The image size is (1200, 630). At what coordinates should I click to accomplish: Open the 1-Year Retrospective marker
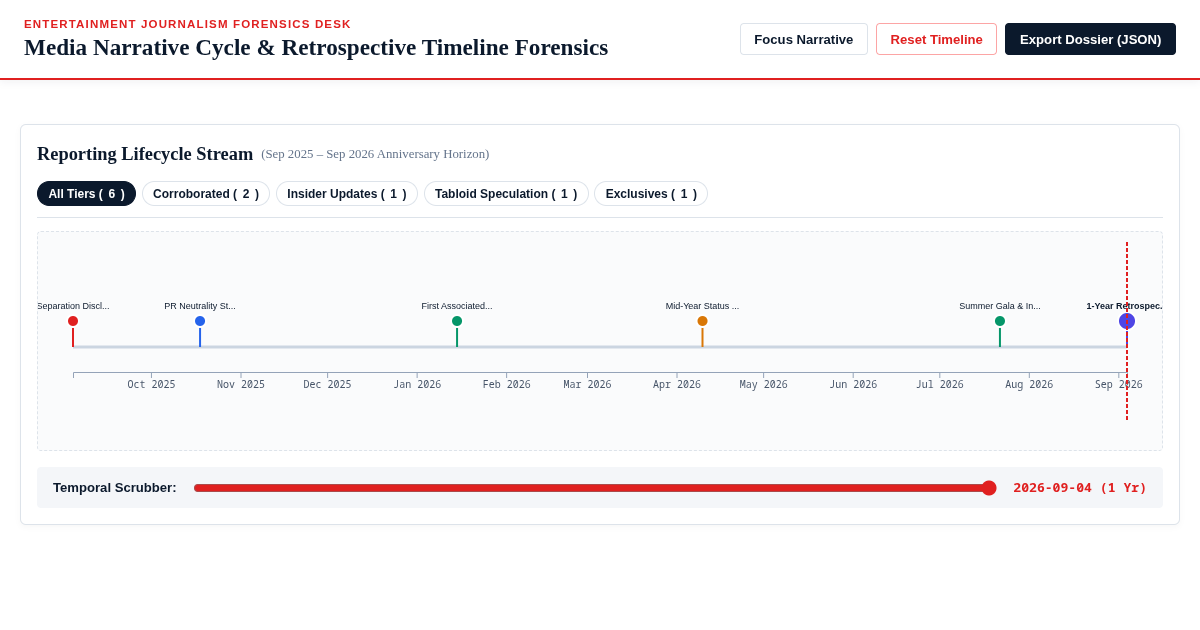[x=1127, y=321]
